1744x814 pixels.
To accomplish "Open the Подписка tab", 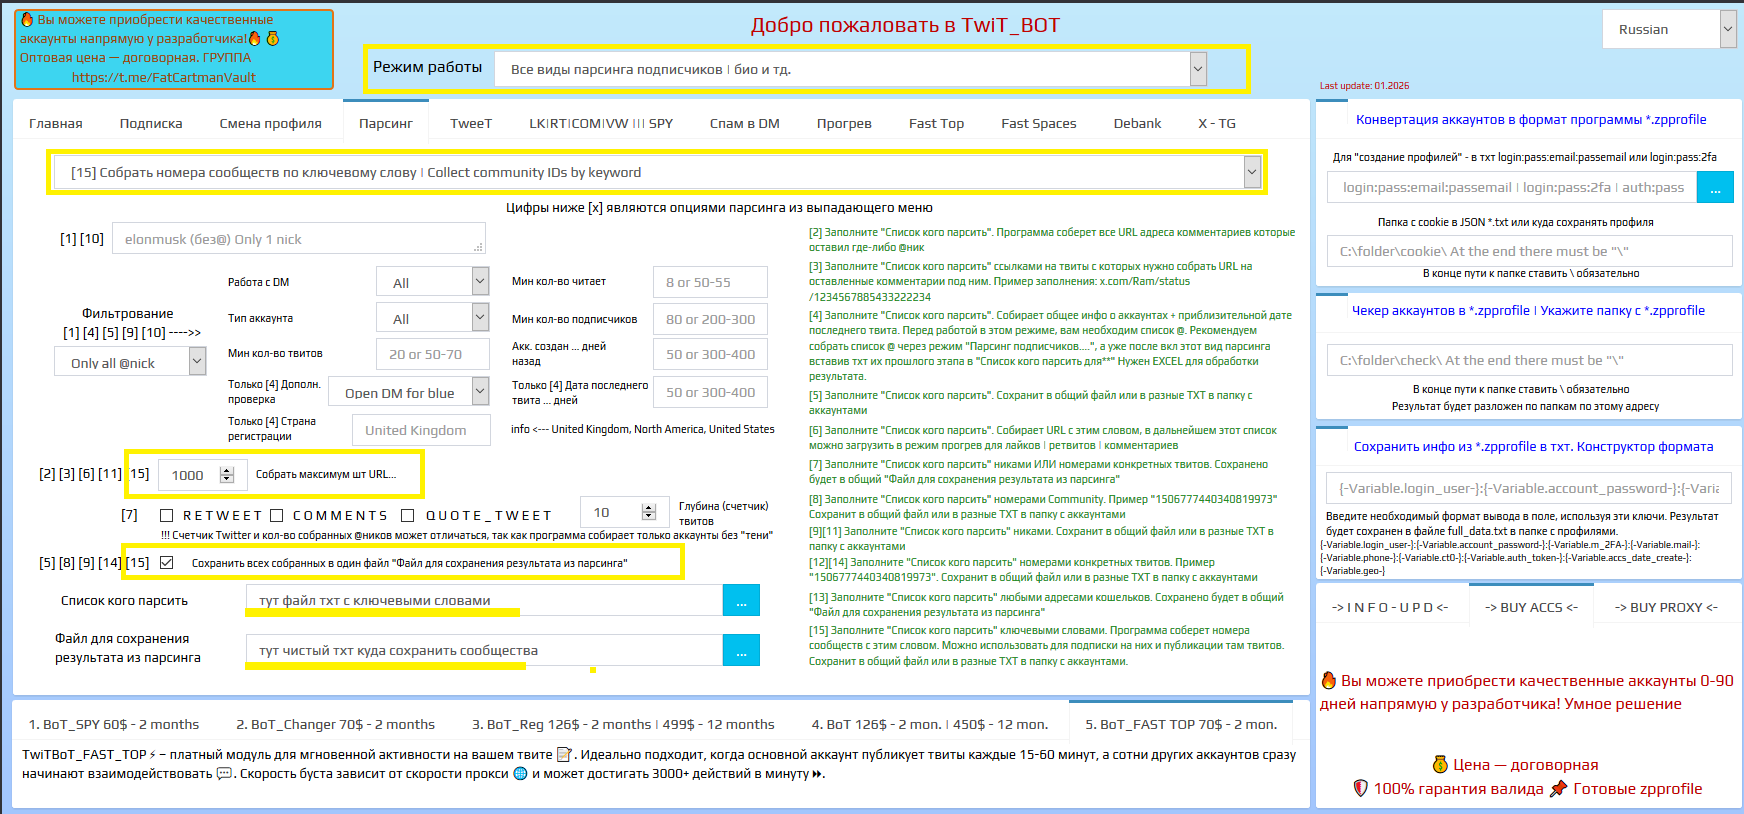I will click(151, 123).
